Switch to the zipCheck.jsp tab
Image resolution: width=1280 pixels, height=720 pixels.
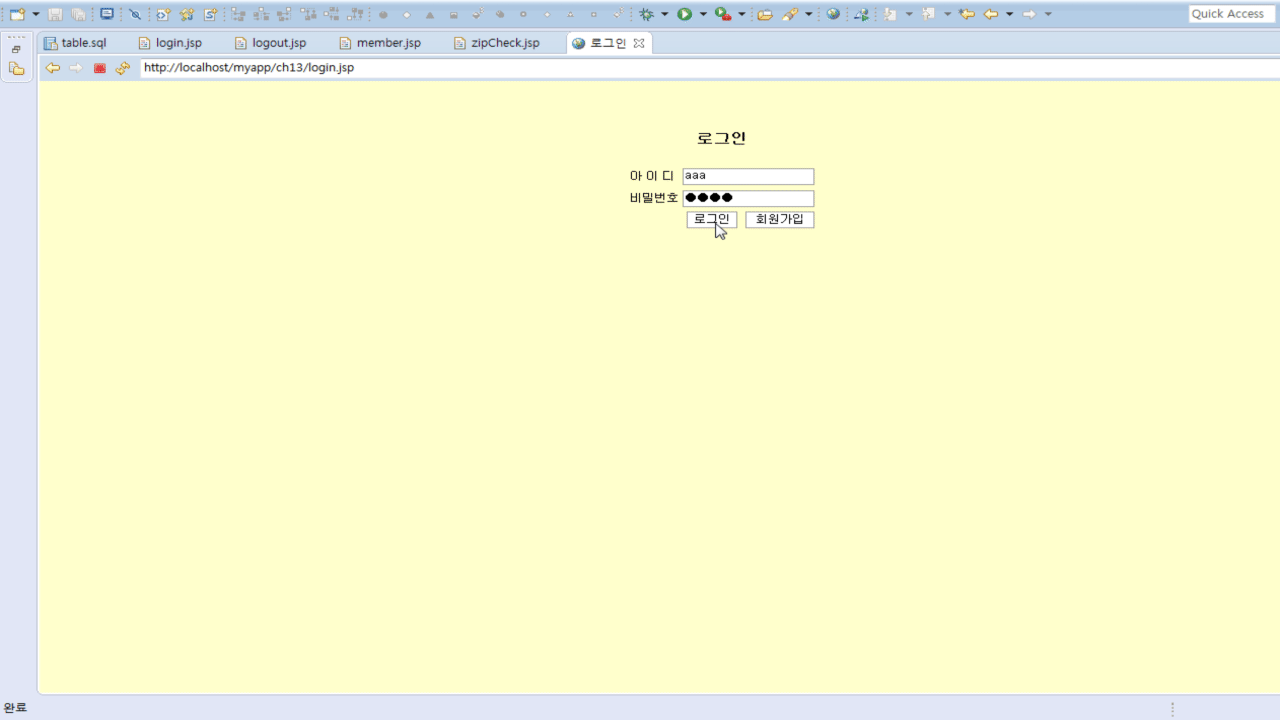tap(496, 43)
